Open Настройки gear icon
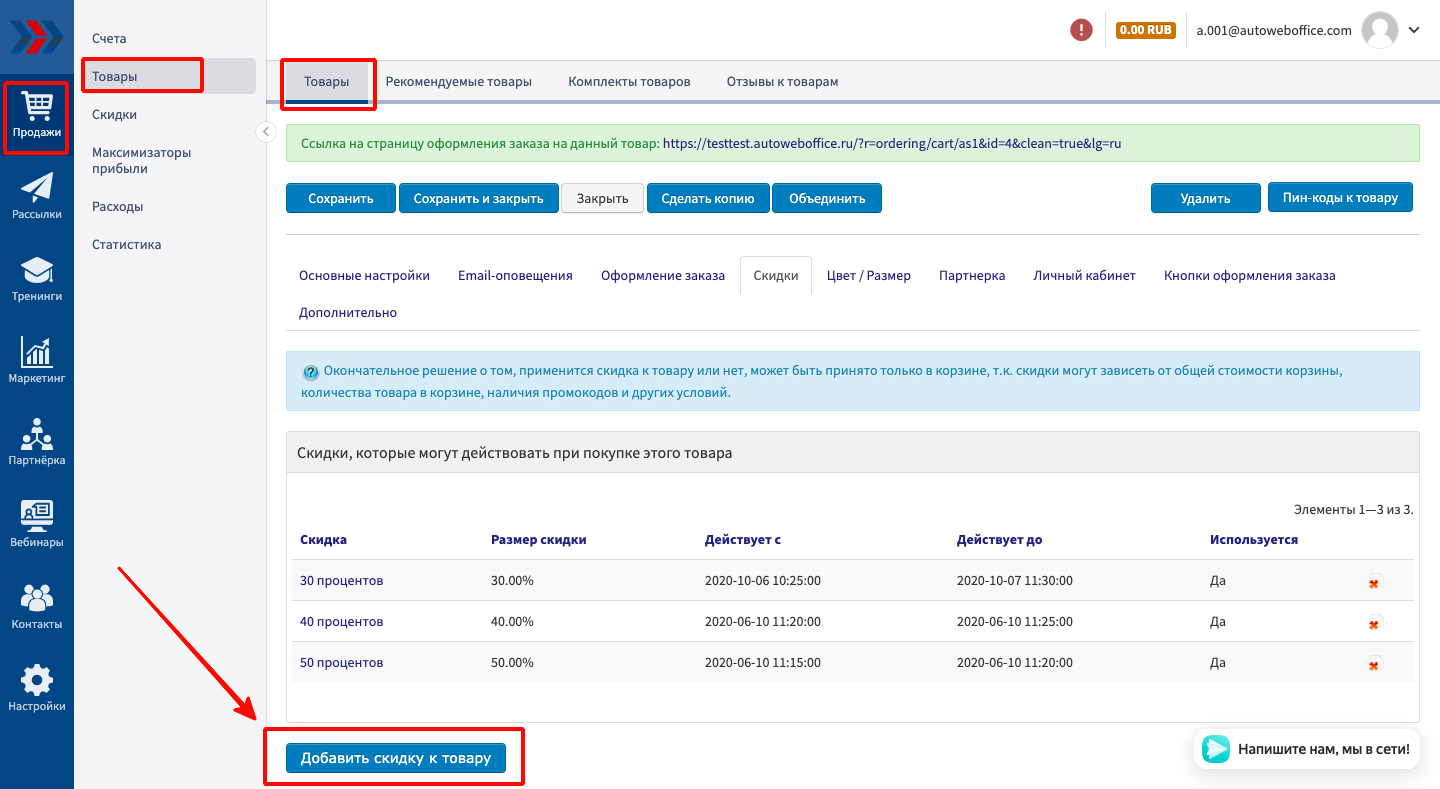1440x789 pixels. click(37, 688)
